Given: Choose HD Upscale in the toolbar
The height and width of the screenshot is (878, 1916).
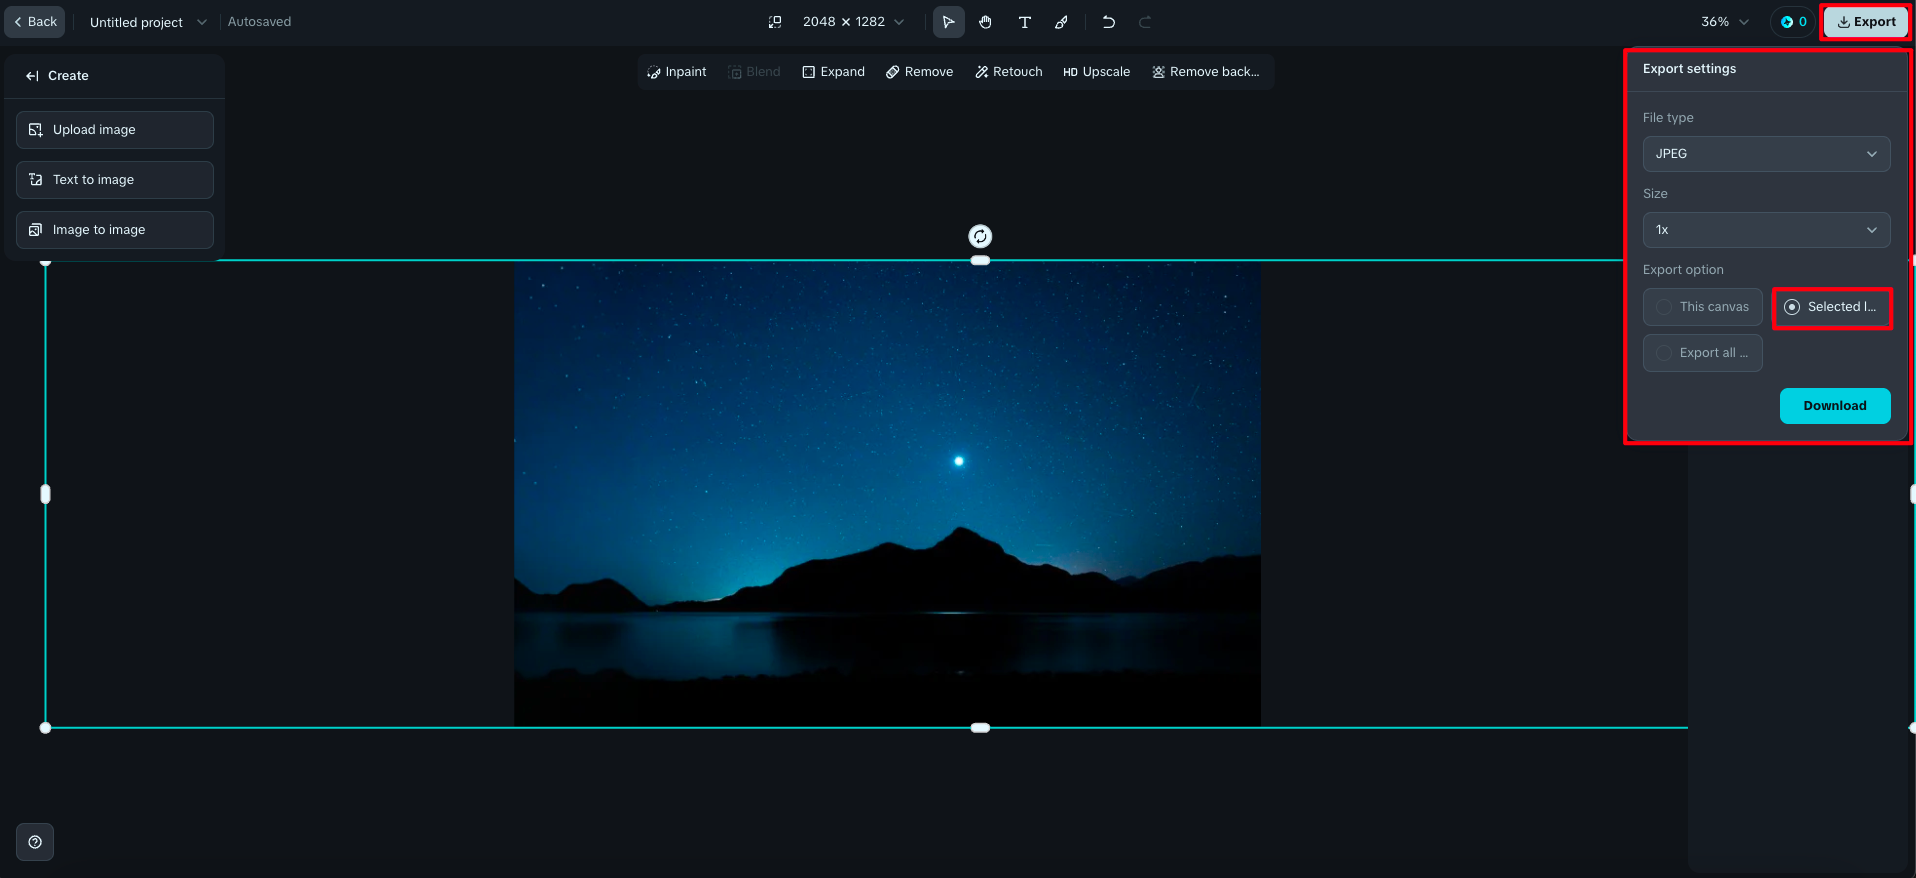Looking at the screenshot, I should [x=1096, y=72].
